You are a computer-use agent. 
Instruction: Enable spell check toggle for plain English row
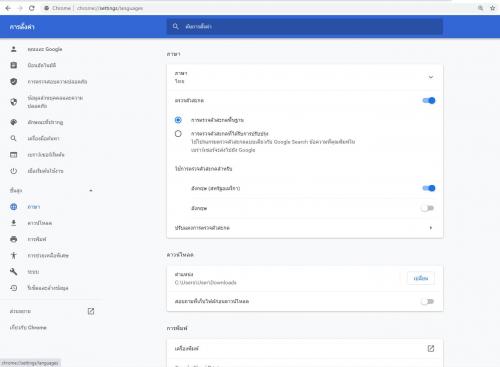click(427, 208)
